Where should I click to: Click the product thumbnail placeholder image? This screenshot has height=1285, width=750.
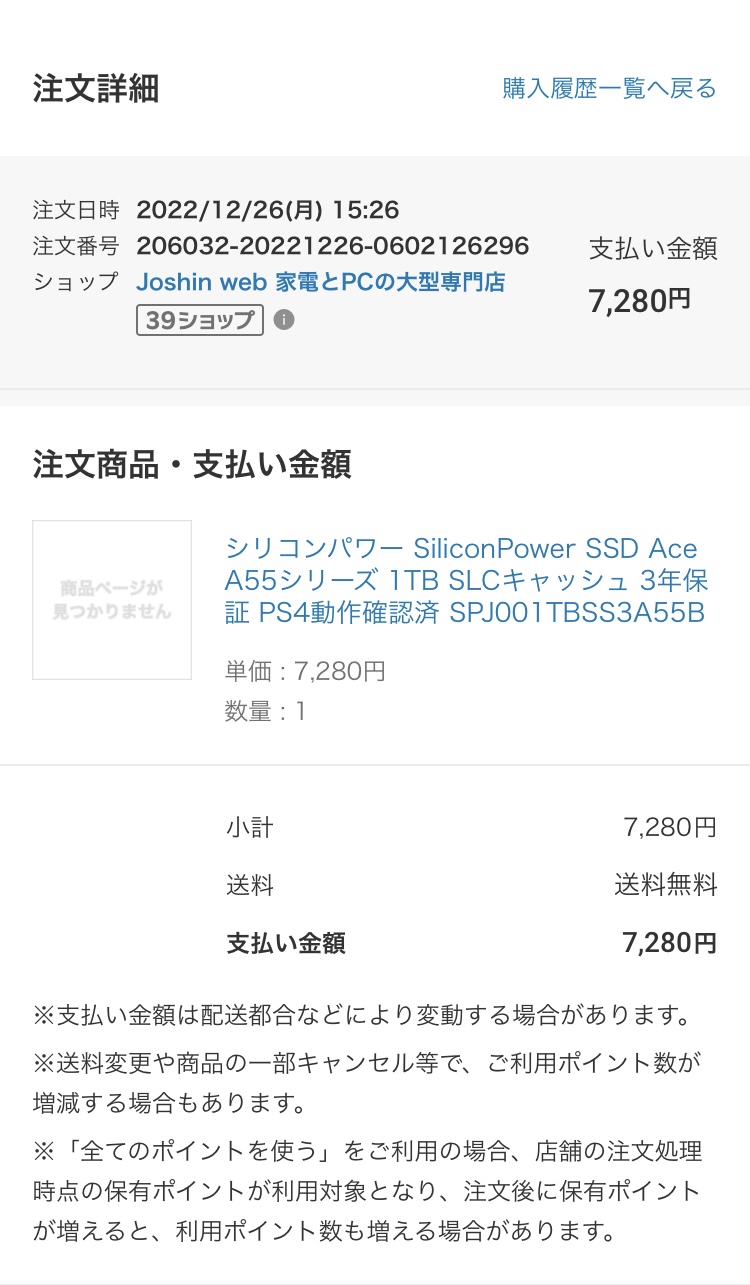click(112, 600)
